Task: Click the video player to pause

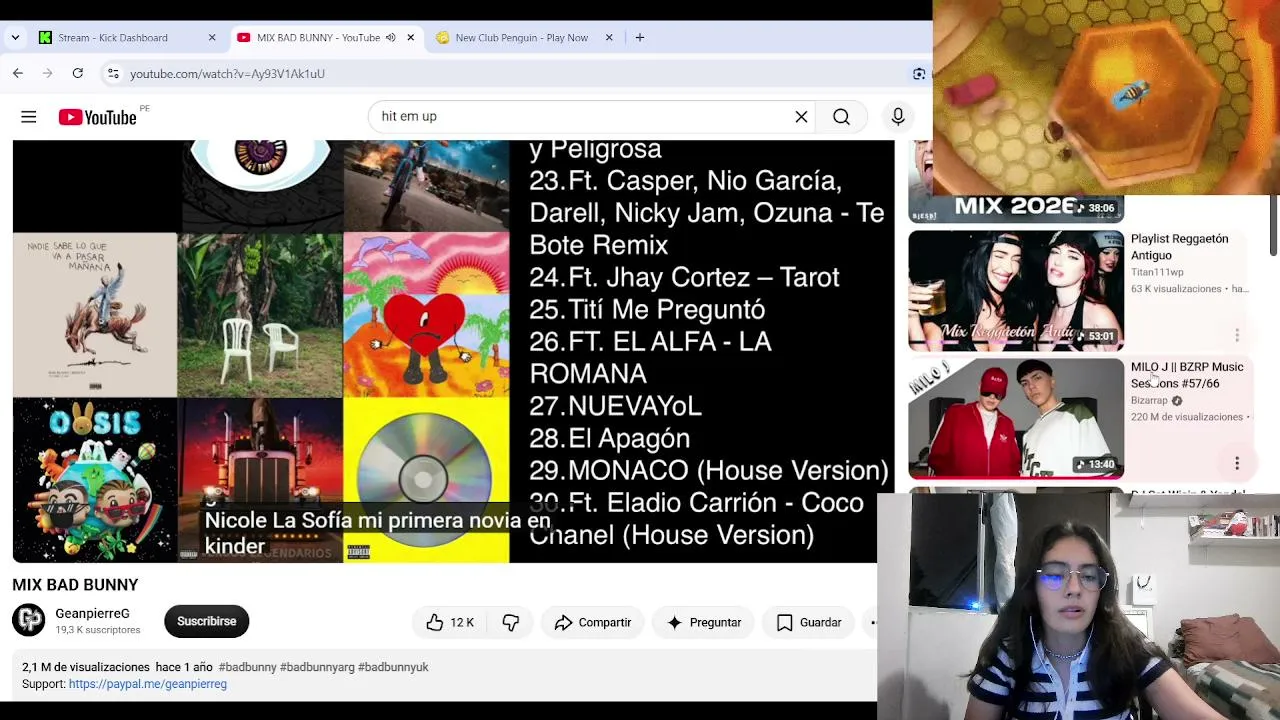Action: click(453, 351)
